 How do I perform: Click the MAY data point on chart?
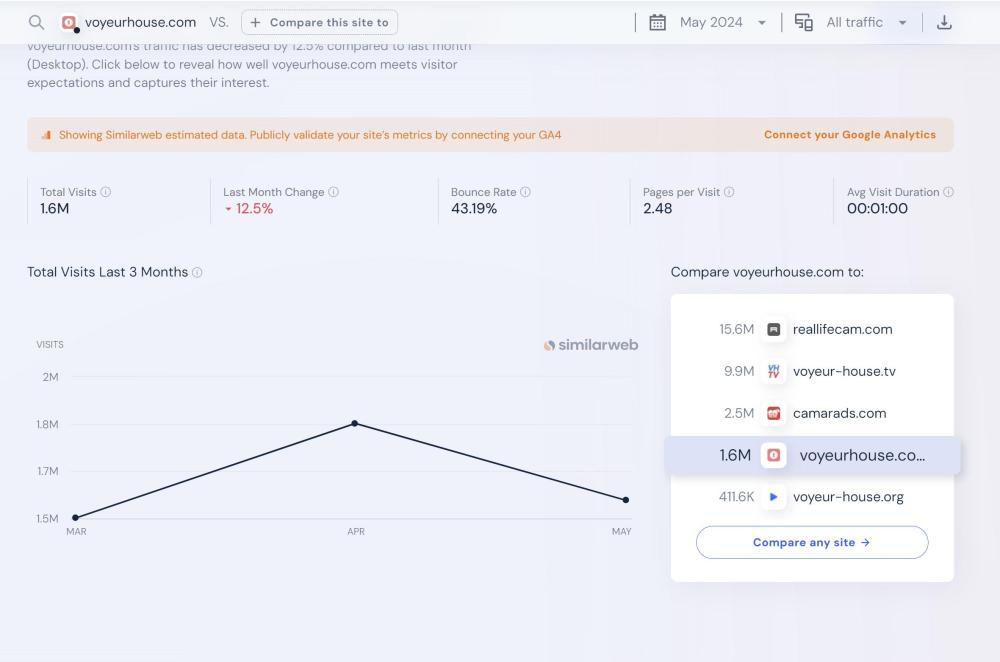[626, 500]
